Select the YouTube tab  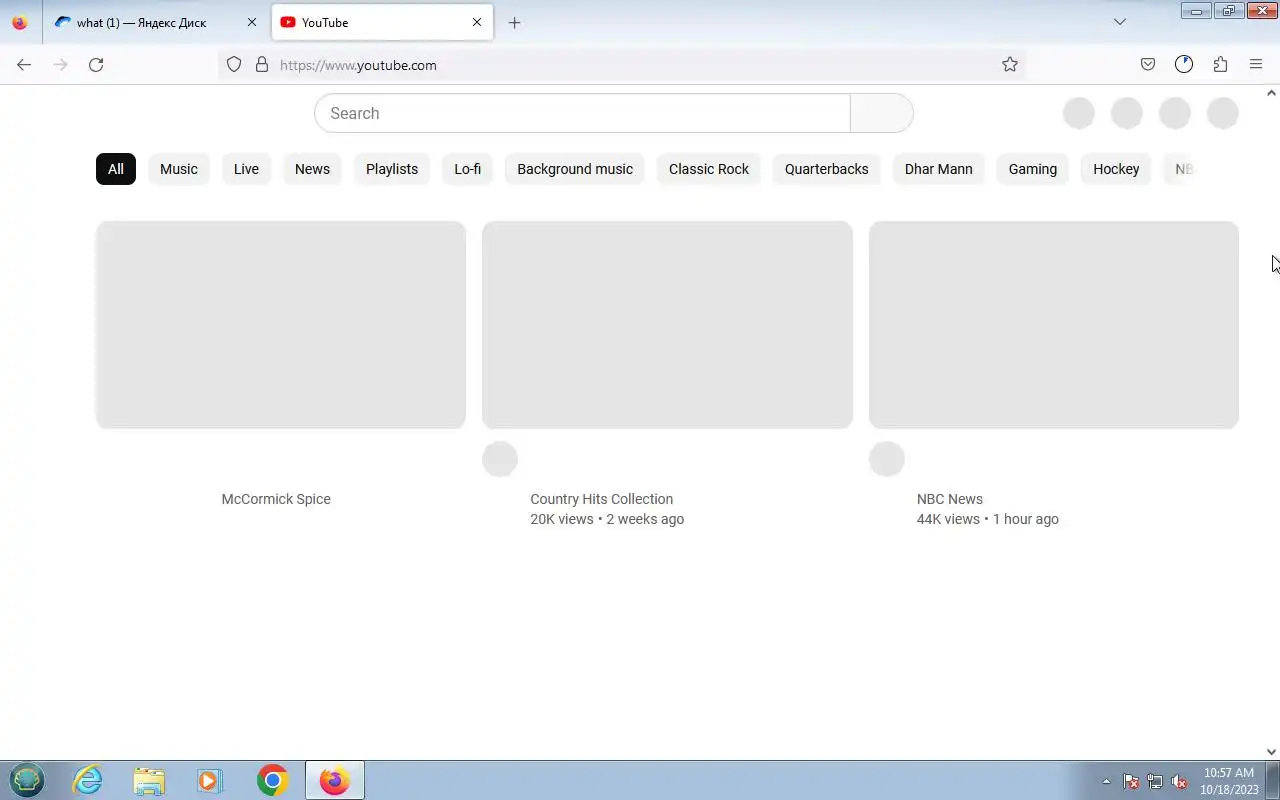(x=382, y=22)
